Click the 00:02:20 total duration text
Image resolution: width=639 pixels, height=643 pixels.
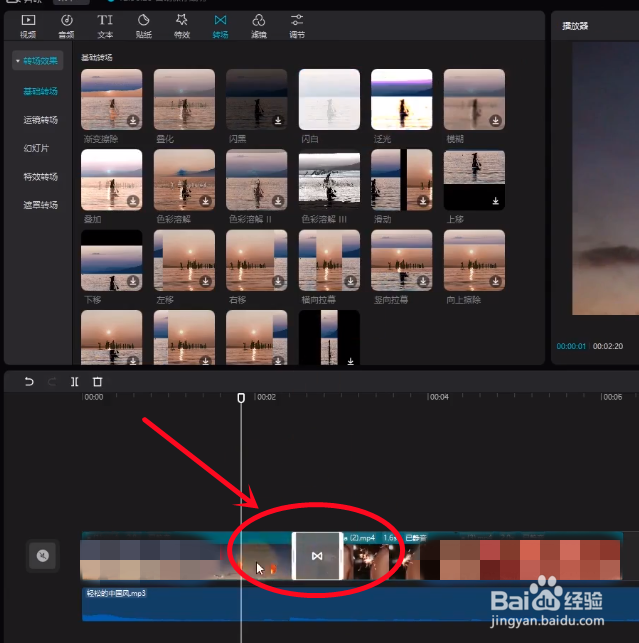point(608,346)
